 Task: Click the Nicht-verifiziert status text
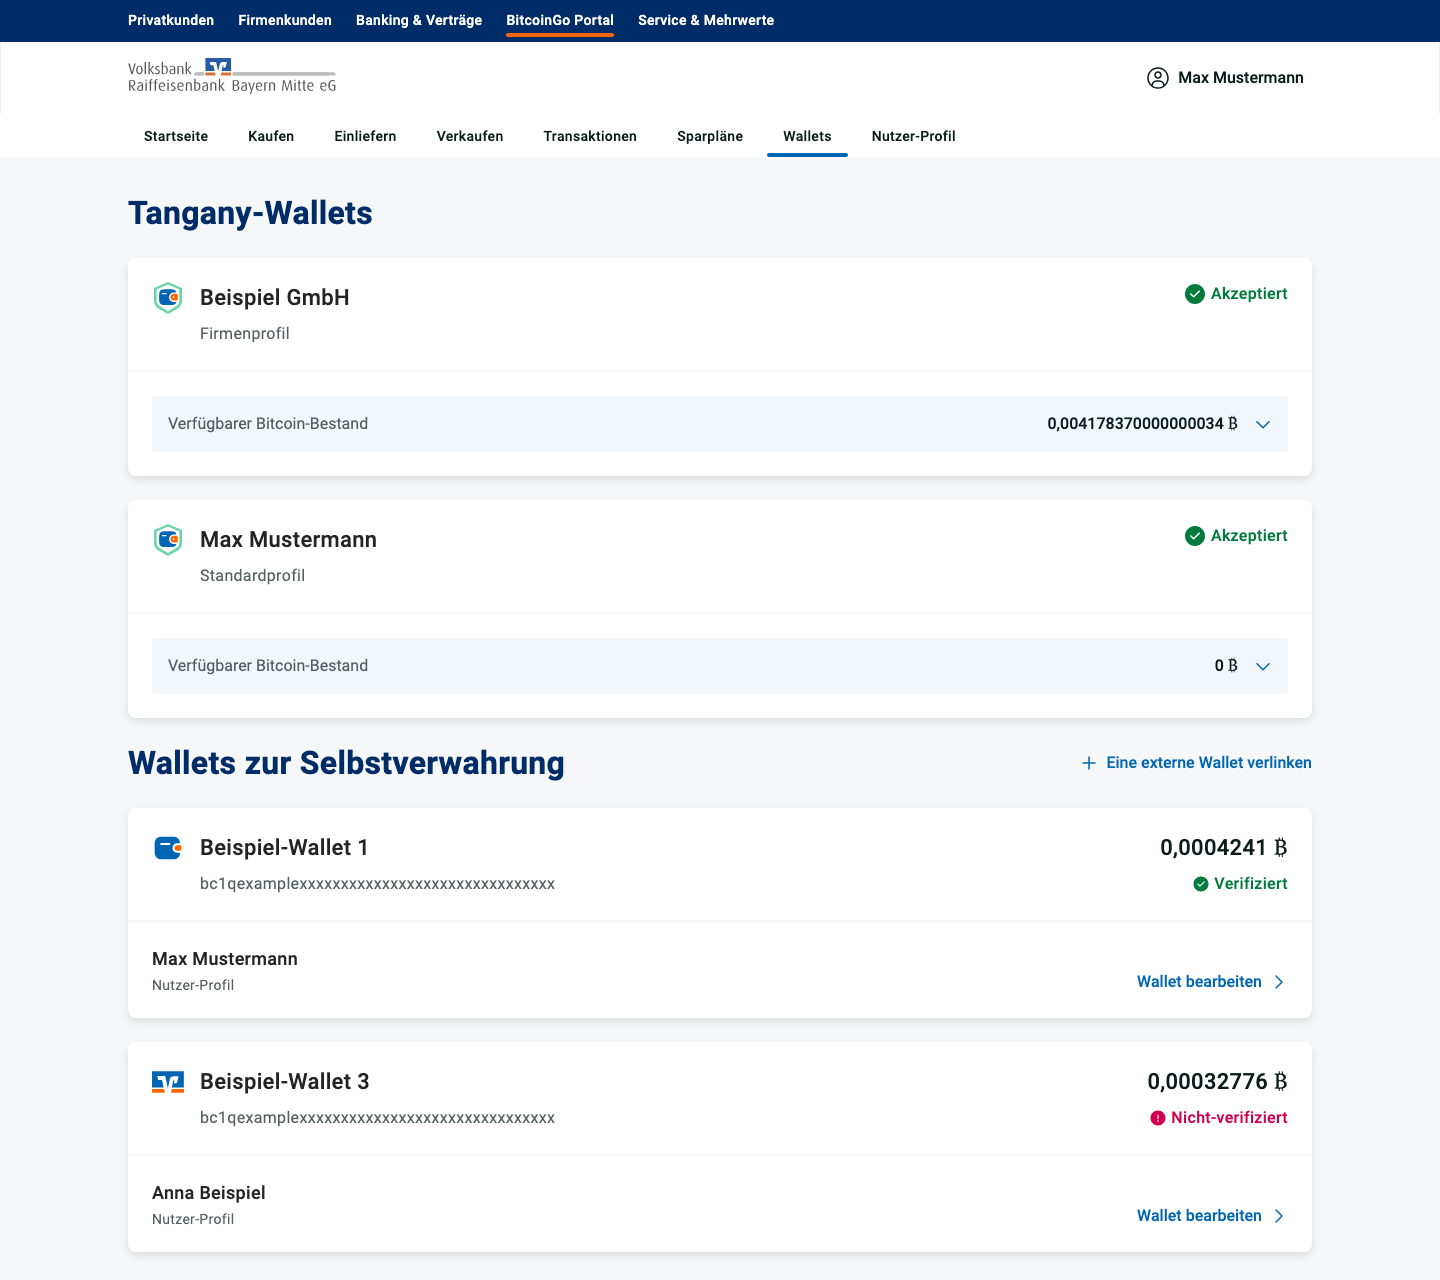1229,1118
